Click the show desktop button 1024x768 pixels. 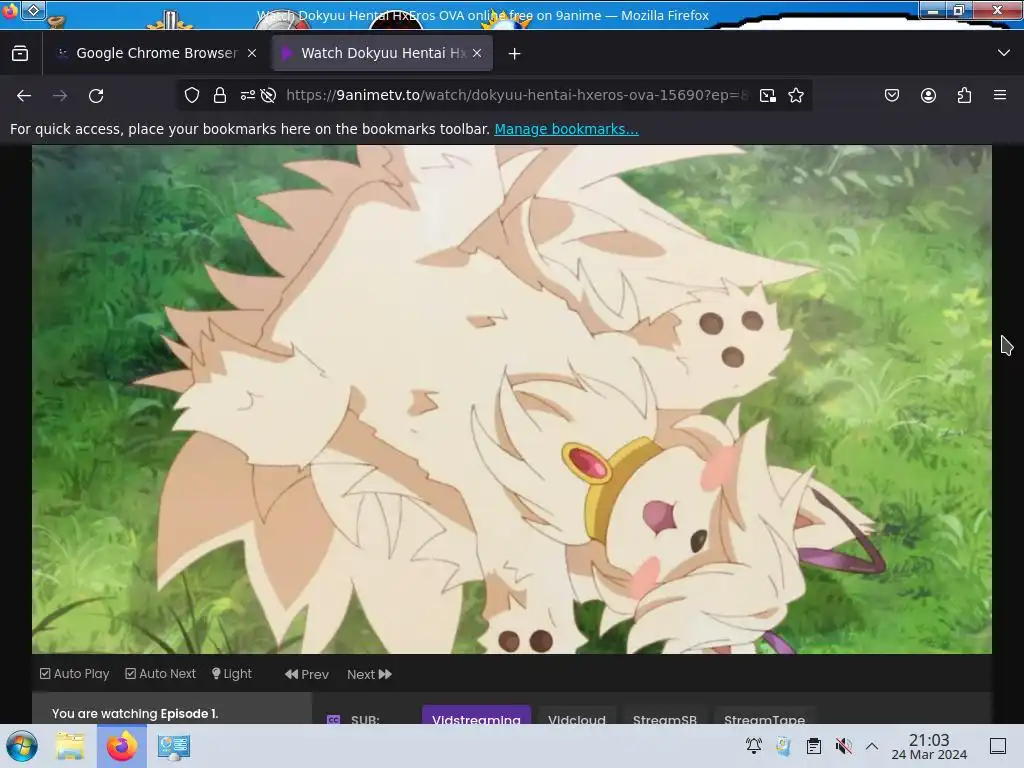click(998, 746)
